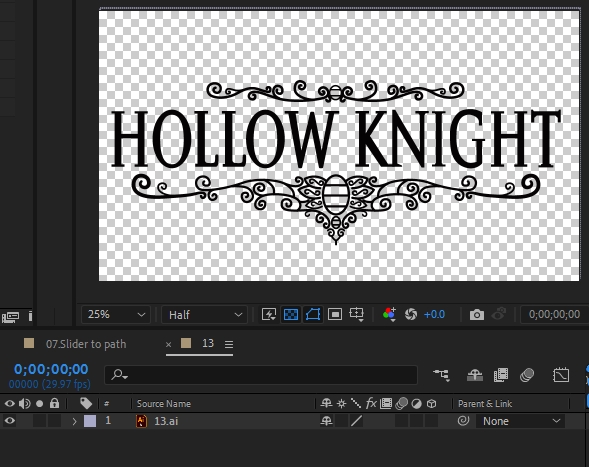Hide the 13.ai layer with eye toggle
This screenshot has width=589, height=467.
(10, 421)
